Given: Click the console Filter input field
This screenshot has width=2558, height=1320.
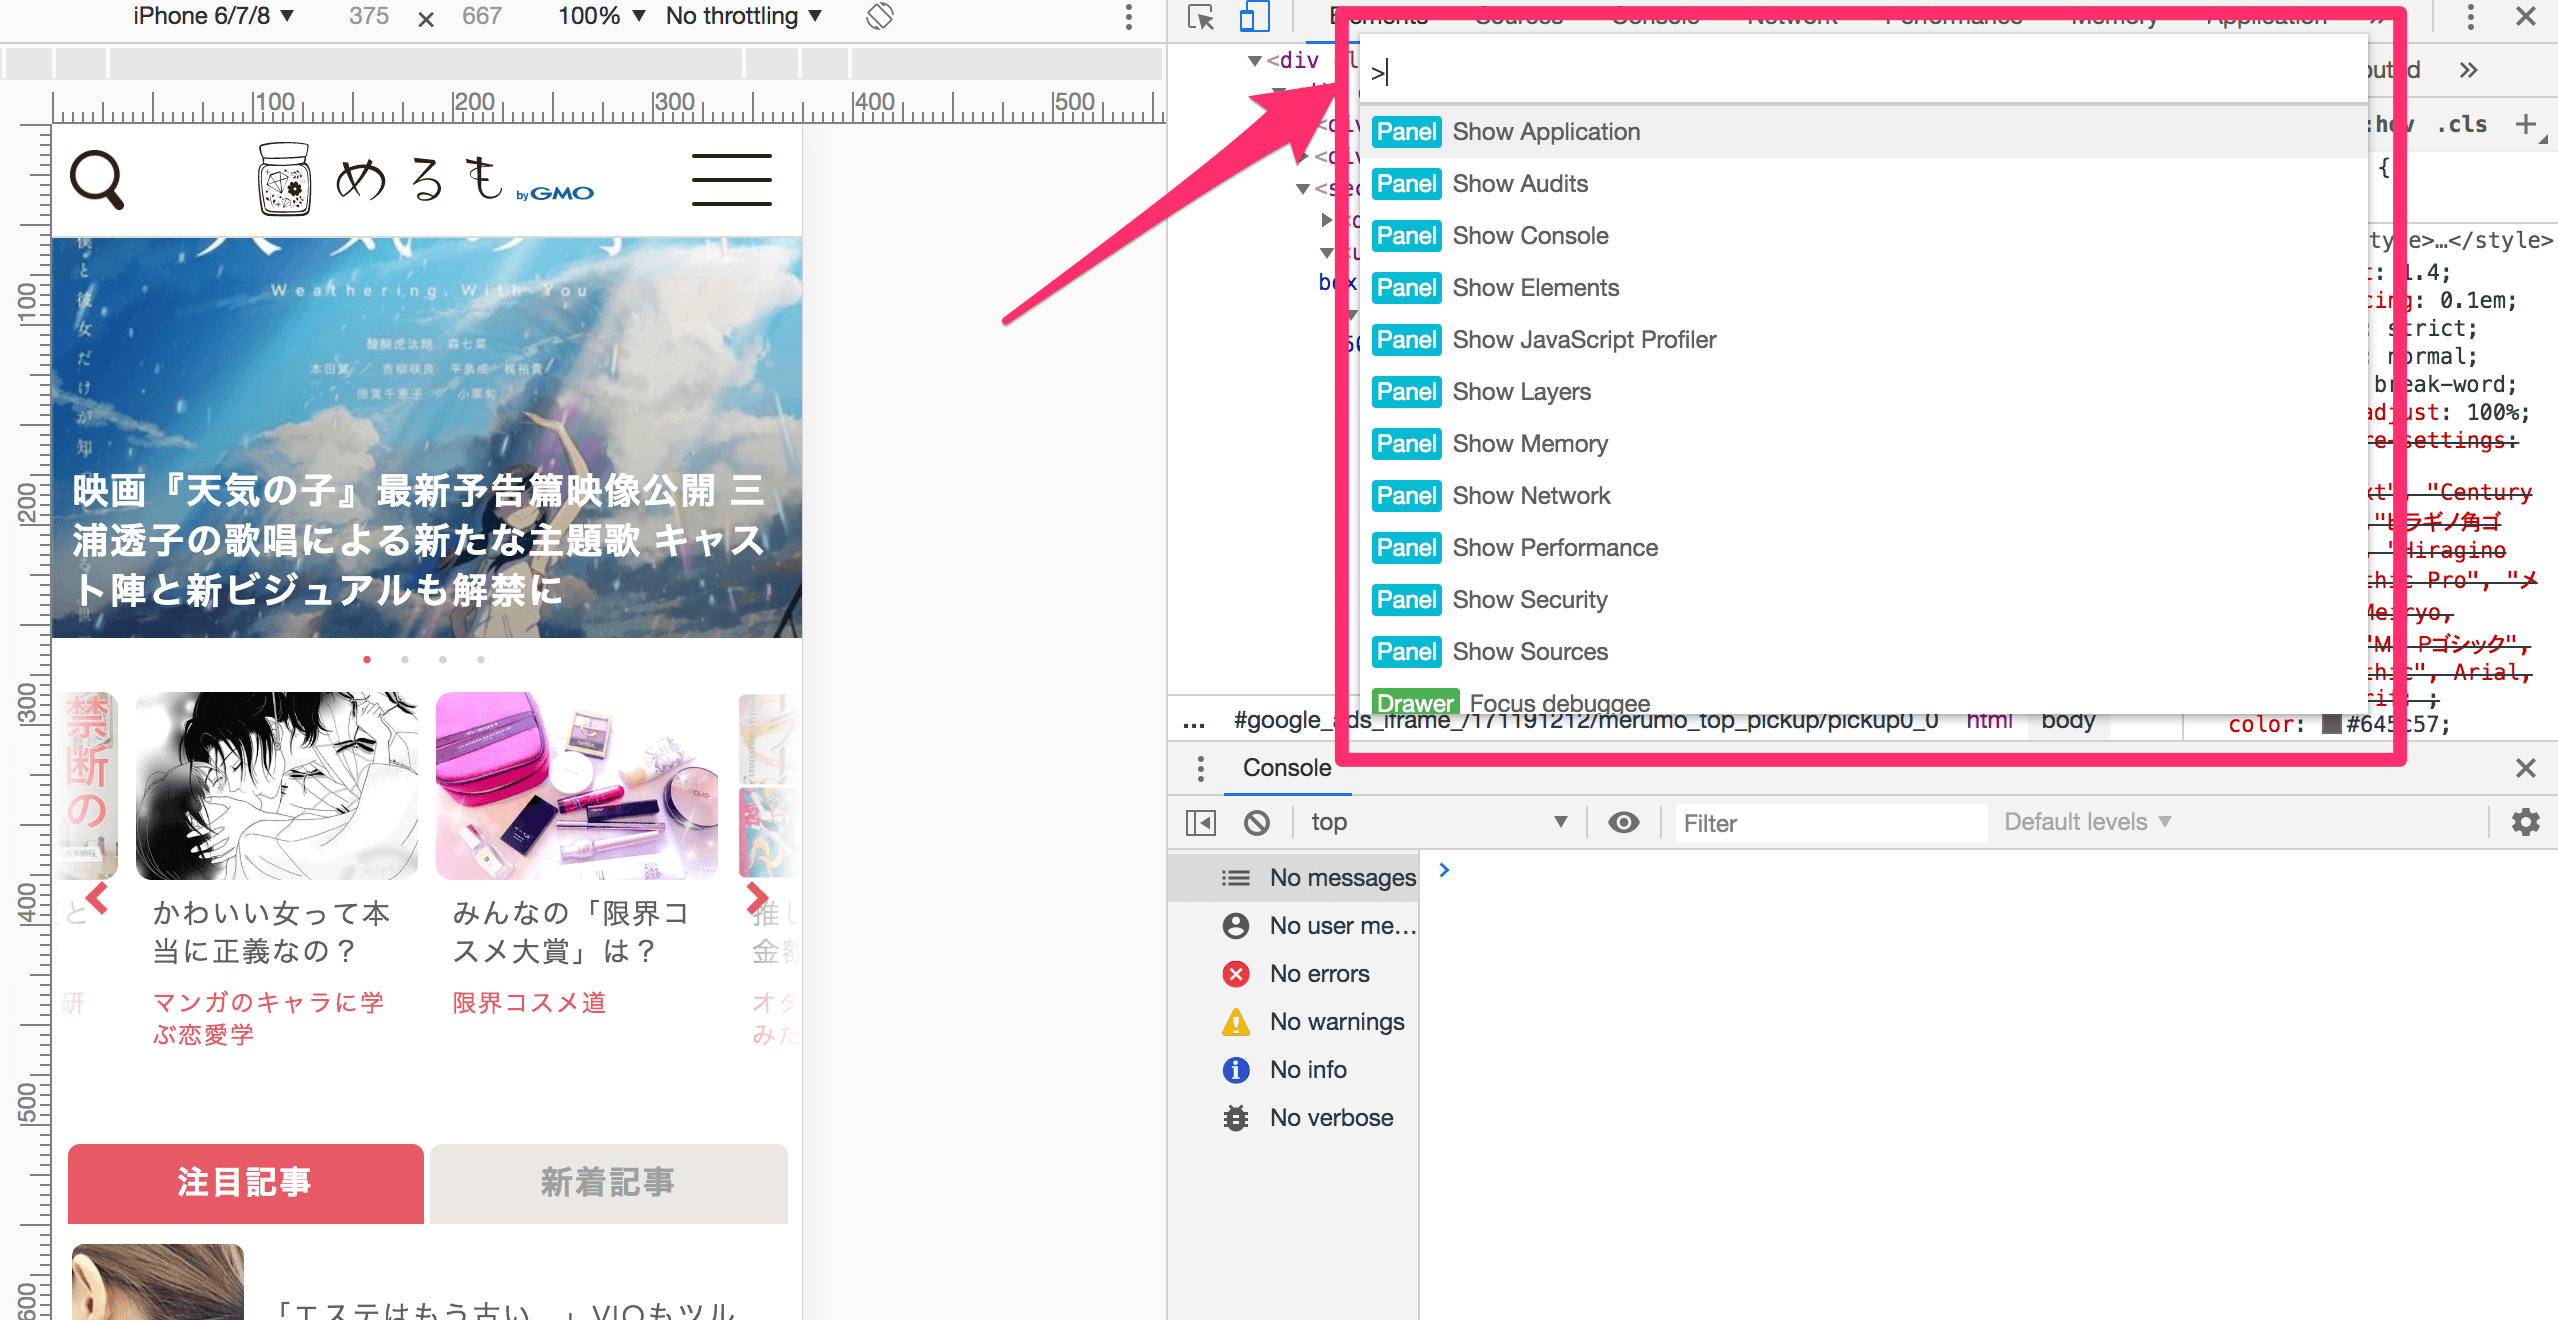Looking at the screenshot, I should pyautogui.click(x=1830, y=823).
